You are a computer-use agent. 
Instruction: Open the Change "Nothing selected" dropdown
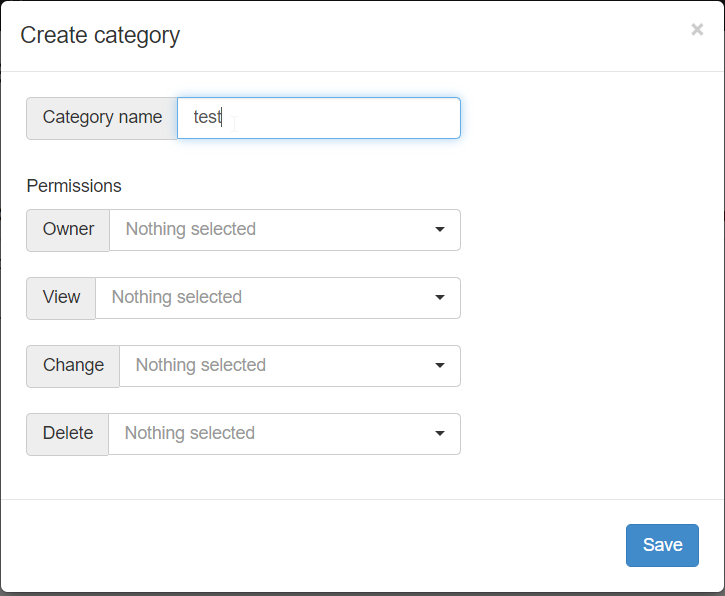click(275, 366)
